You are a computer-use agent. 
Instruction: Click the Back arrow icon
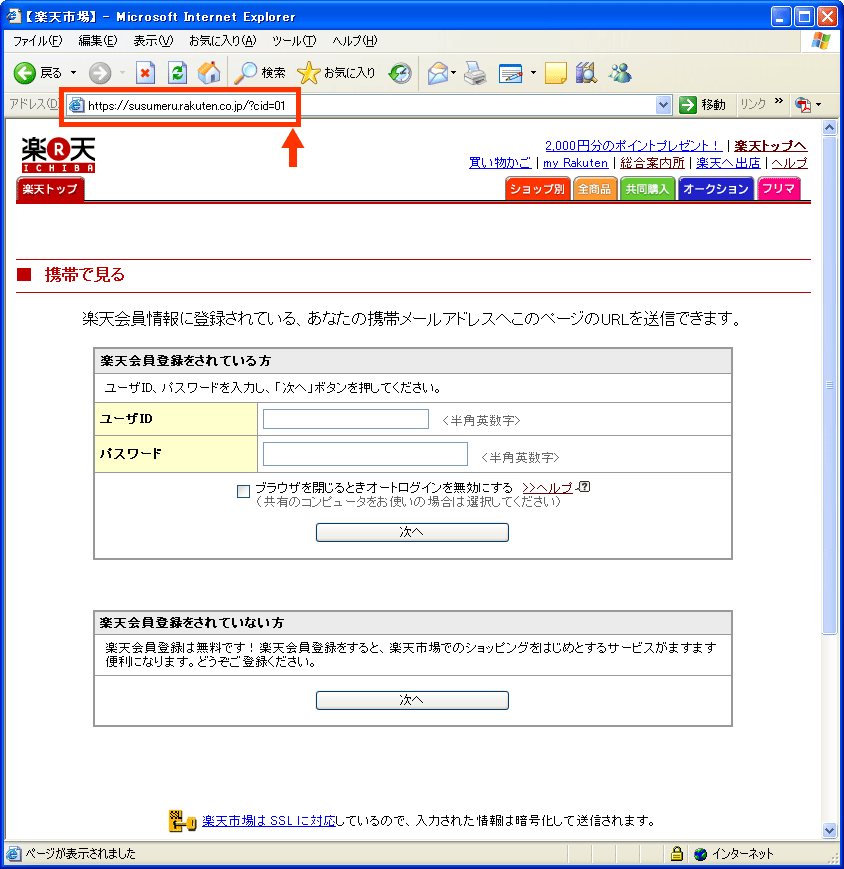[x=24, y=73]
